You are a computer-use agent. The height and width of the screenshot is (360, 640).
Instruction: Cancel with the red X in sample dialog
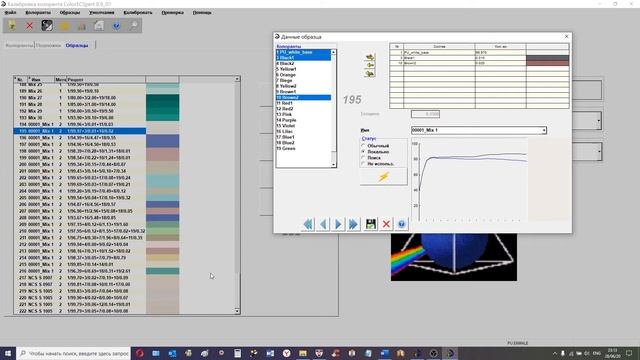pyautogui.click(x=386, y=224)
